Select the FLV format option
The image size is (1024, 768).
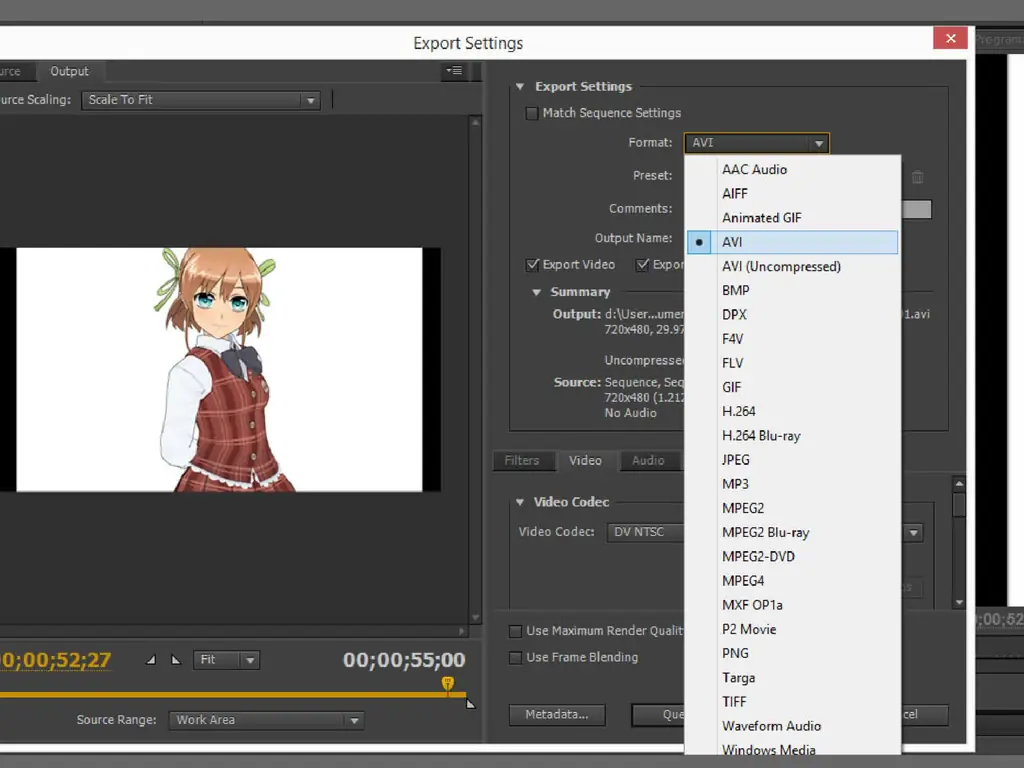click(793, 363)
